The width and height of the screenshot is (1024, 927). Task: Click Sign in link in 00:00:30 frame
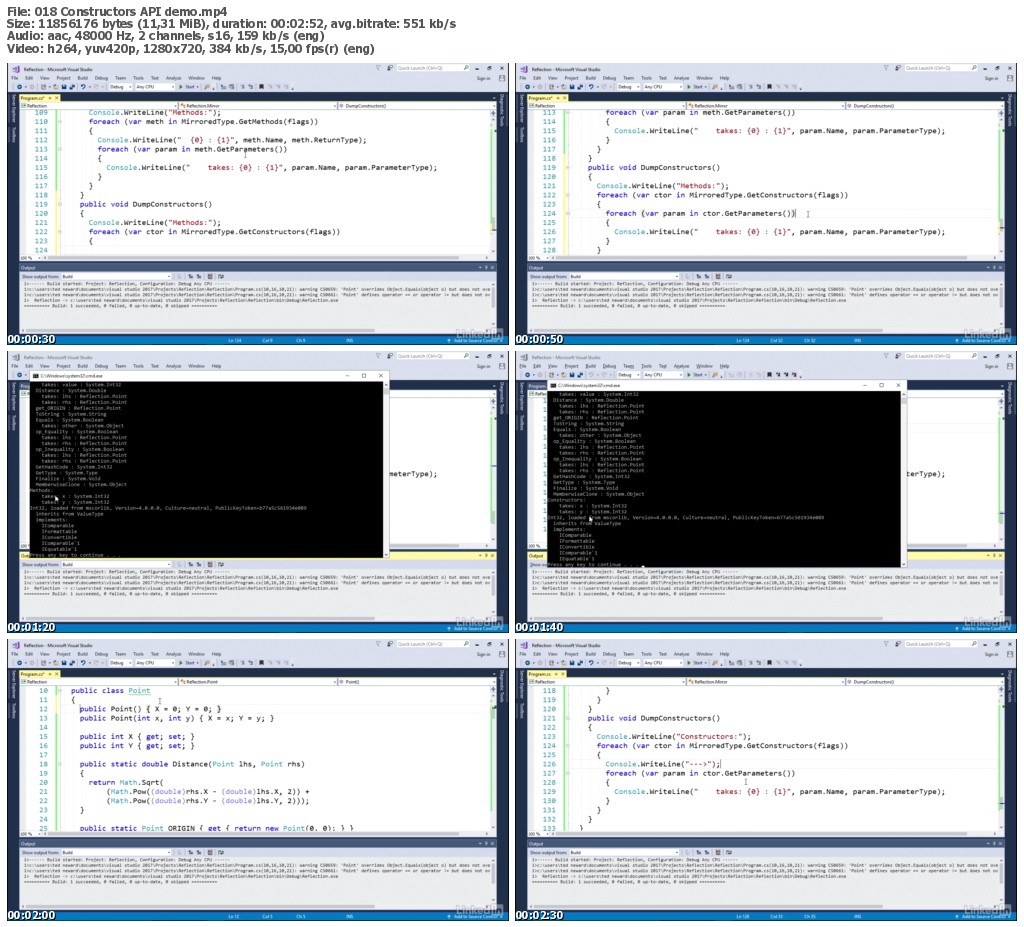coord(483,78)
